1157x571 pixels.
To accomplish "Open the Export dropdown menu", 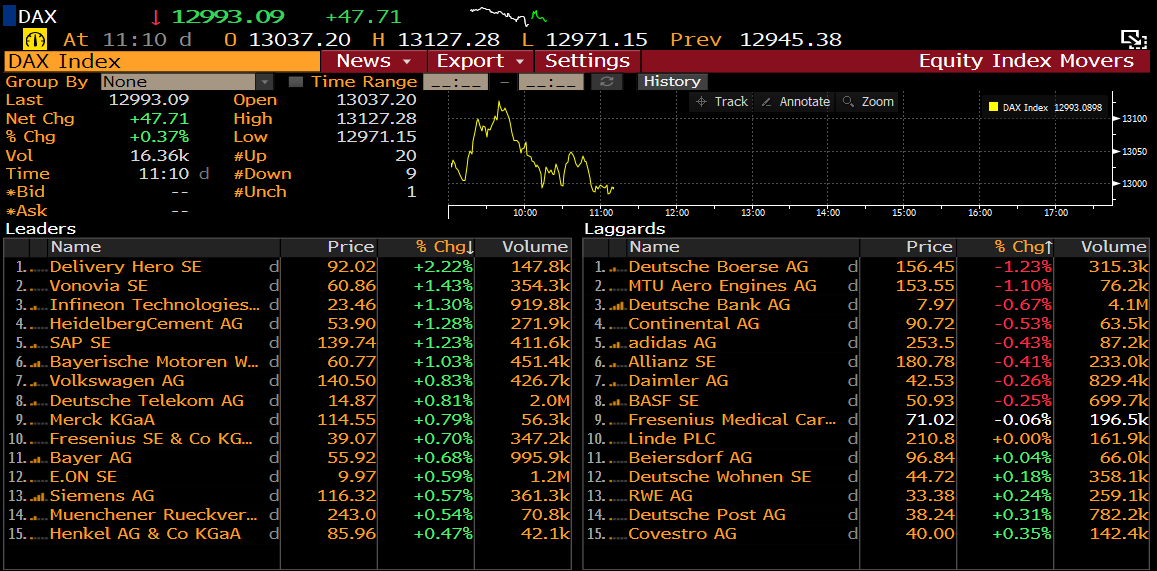I will pos(480,61).
